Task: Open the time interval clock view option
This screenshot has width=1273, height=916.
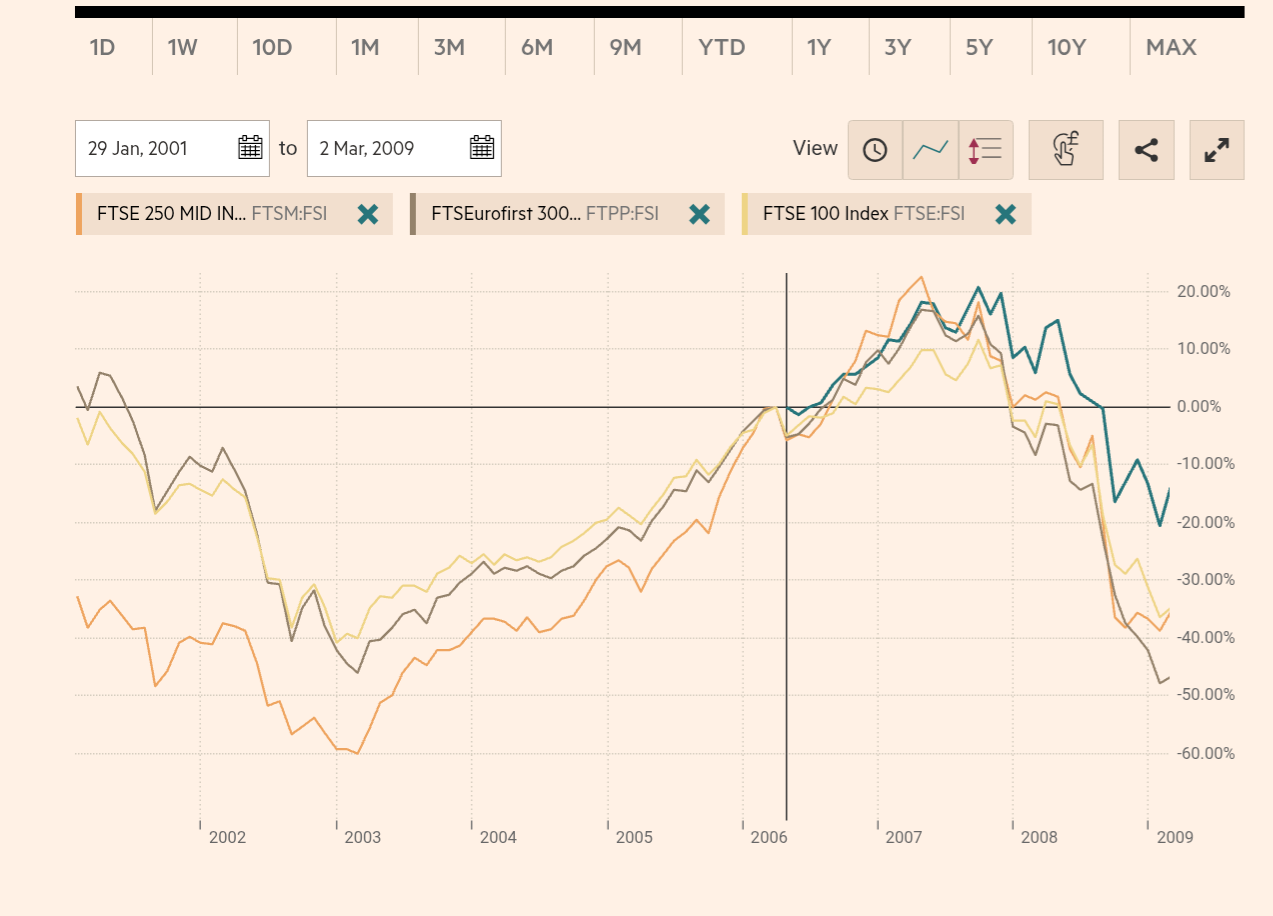Action: coord(875,150)
